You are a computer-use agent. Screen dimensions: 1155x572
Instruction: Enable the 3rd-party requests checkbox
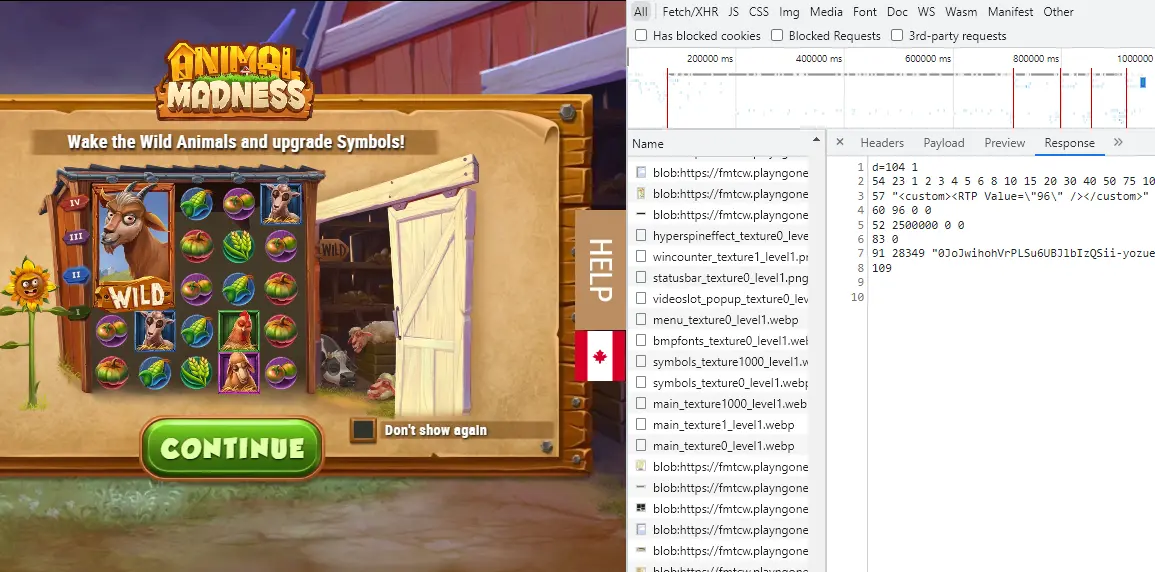tap(896, 35)
